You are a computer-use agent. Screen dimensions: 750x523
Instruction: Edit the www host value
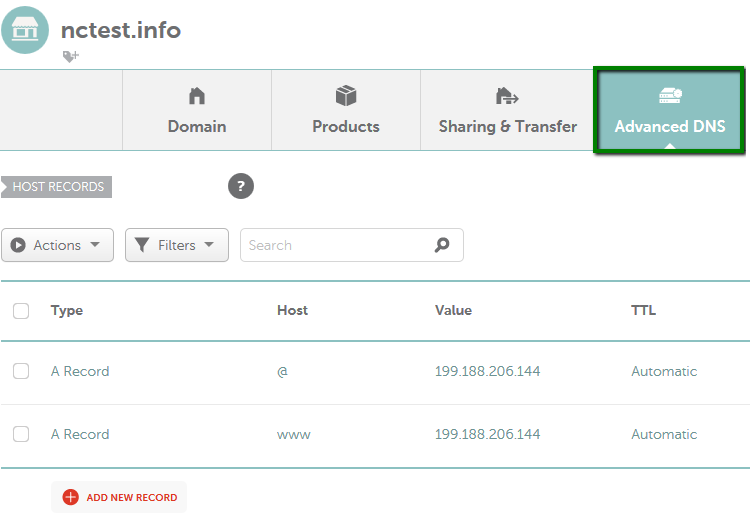294,435
